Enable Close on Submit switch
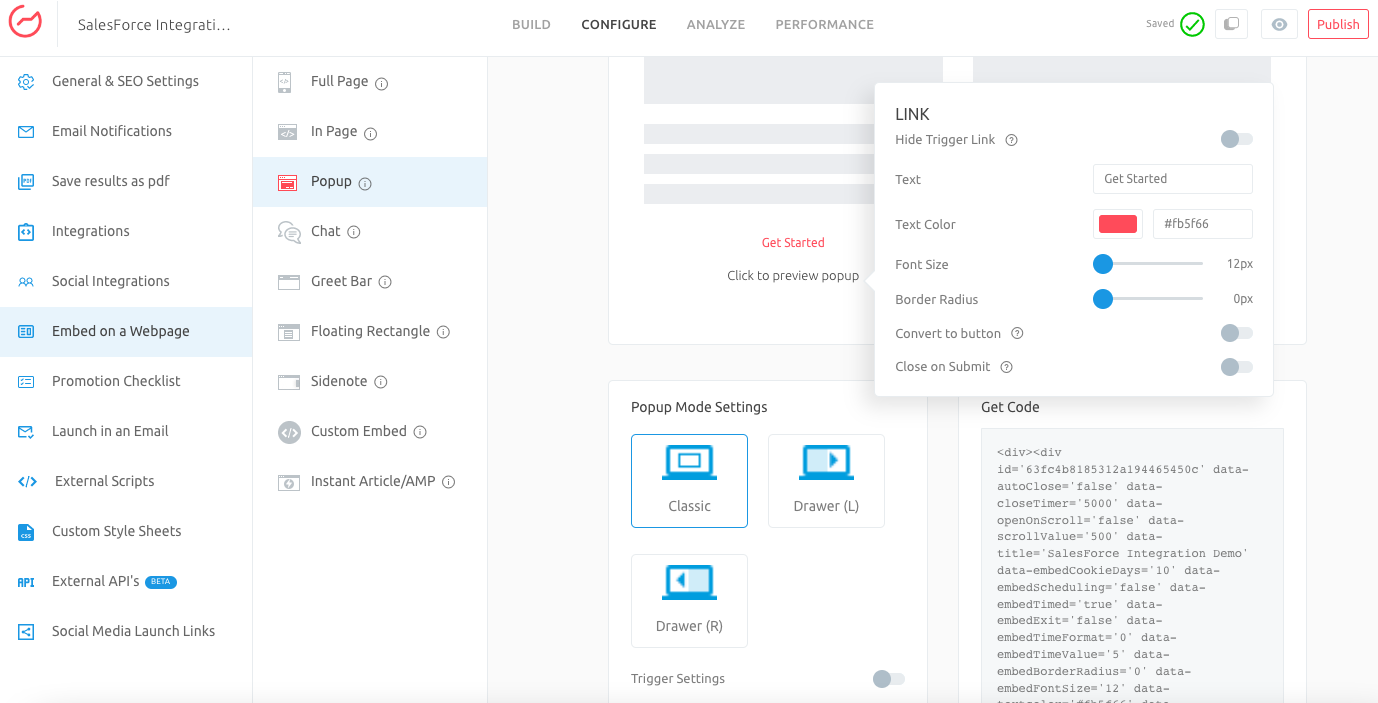The width and height of the screenshot is (1378, 703). 1237,367
